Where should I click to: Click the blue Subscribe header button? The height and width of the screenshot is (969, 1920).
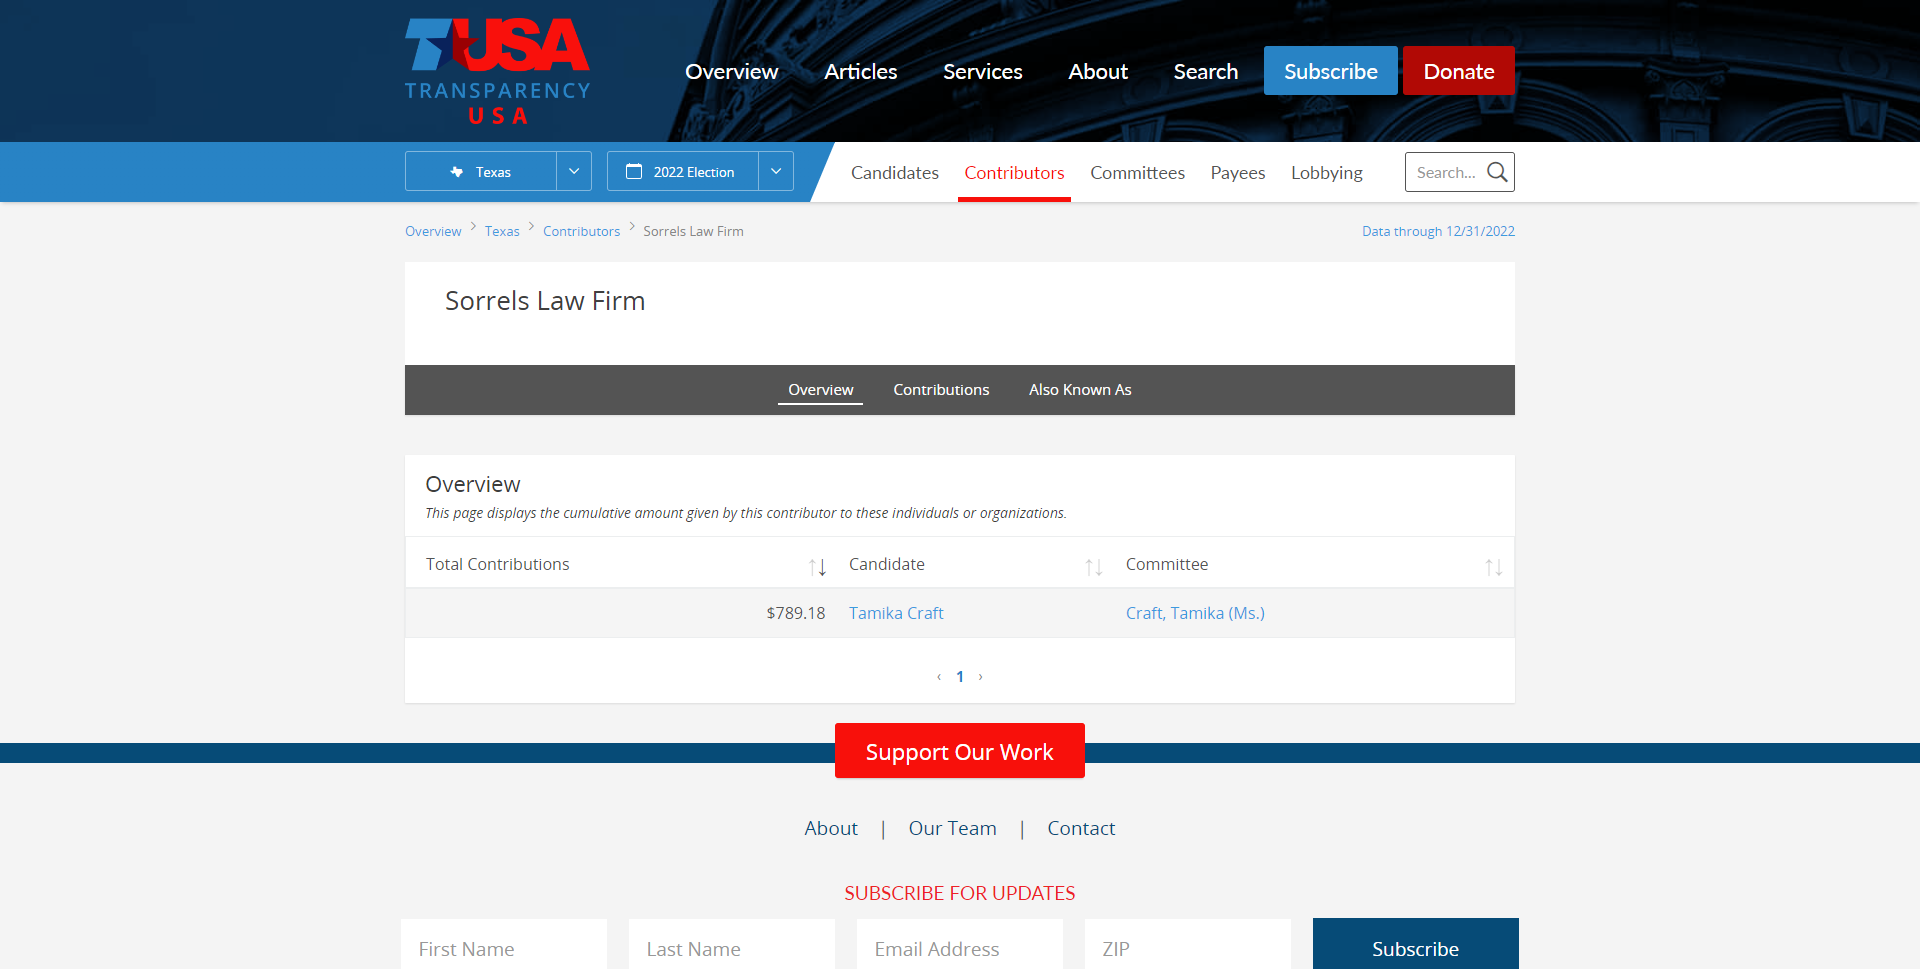pyautogui.click(x=1330, y=71)
